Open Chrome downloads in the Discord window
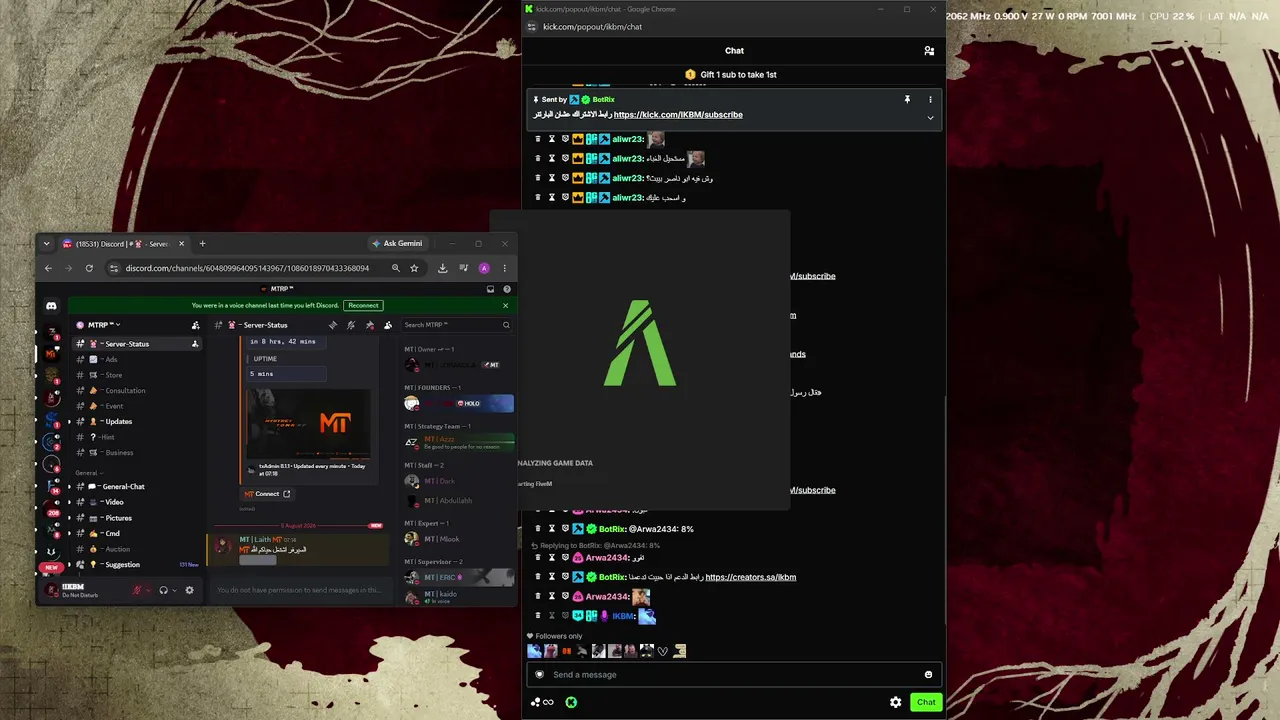Screen dimensions: 1280x720 (442, 268)
